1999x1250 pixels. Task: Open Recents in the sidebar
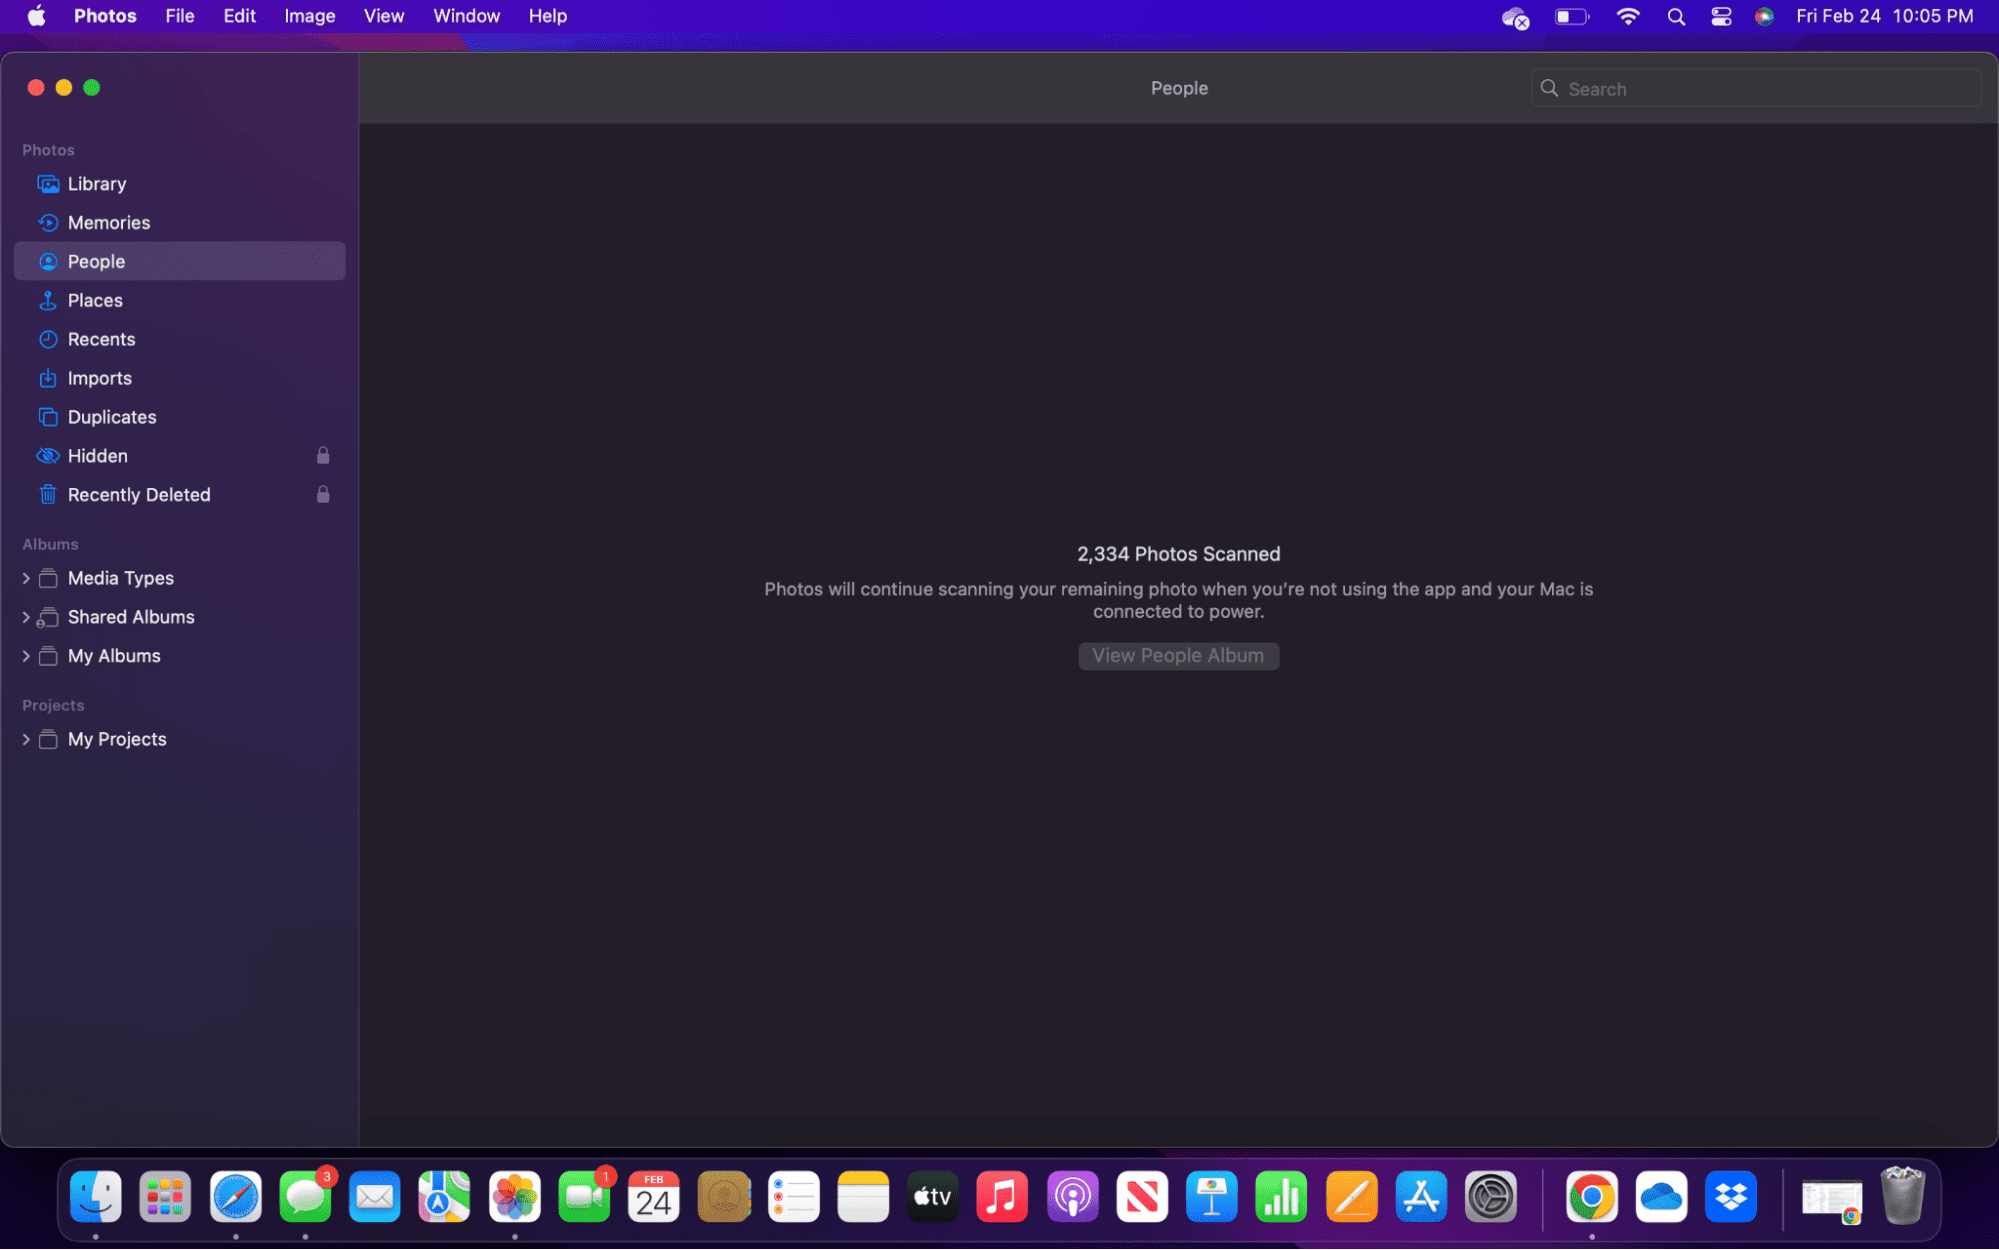click(x=180, y=340)
